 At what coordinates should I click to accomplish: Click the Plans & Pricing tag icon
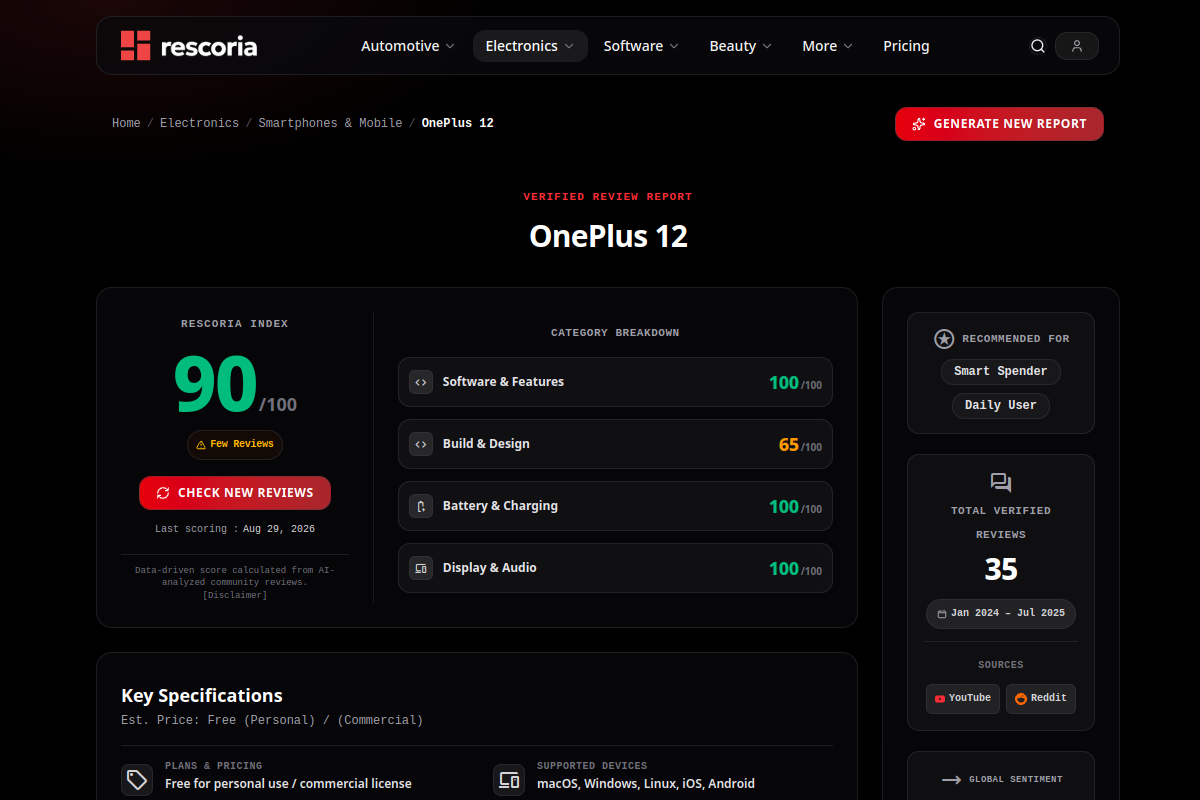coord(137,780)
